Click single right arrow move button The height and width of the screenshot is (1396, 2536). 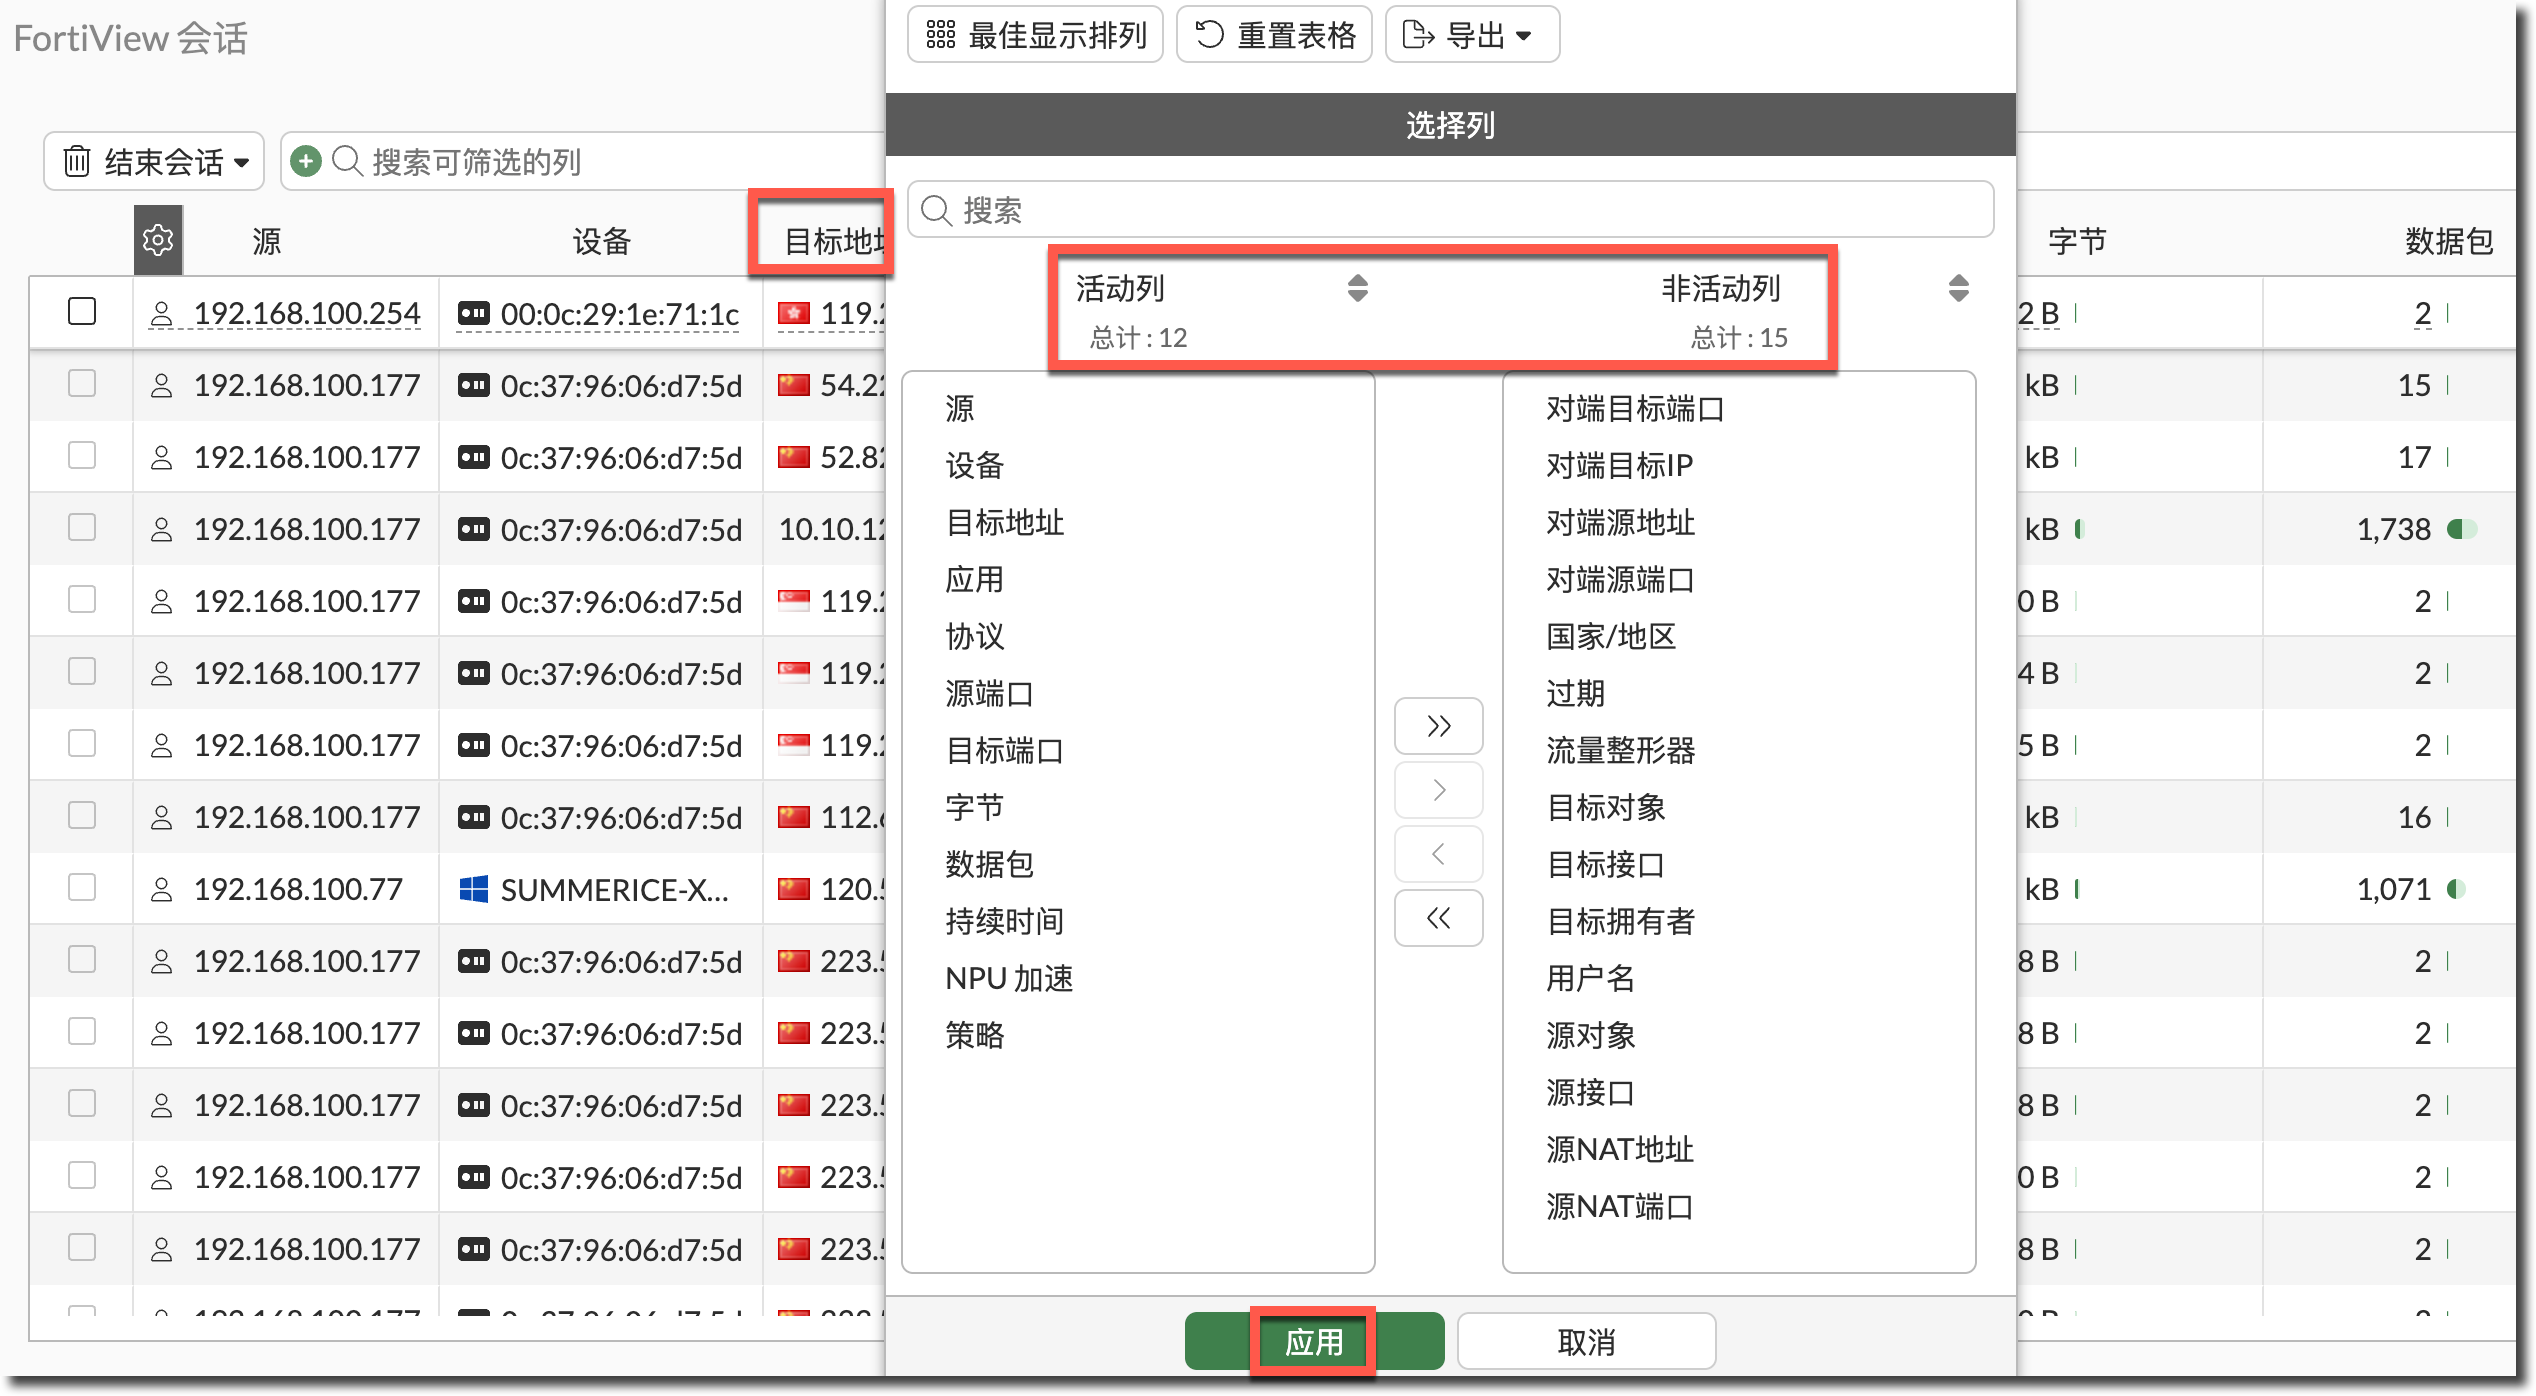tap(1438, 790)
